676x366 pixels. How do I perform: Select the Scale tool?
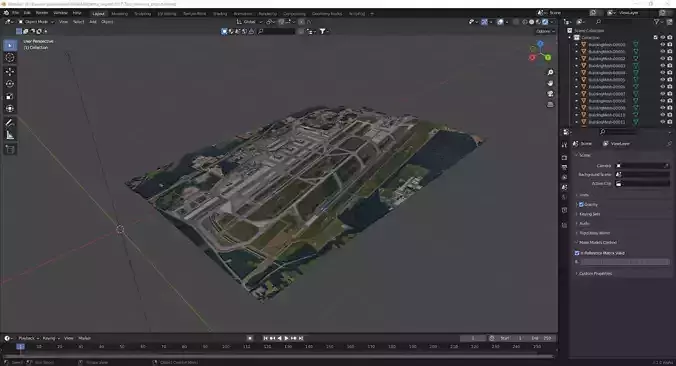[x=10, y=97]
